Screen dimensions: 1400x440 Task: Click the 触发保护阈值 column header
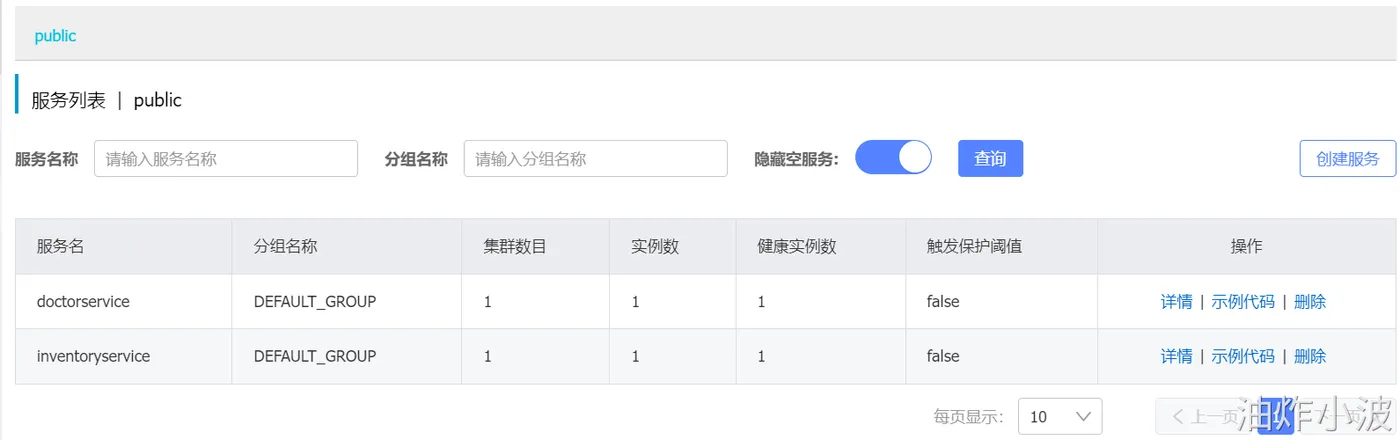coord(974,246)
